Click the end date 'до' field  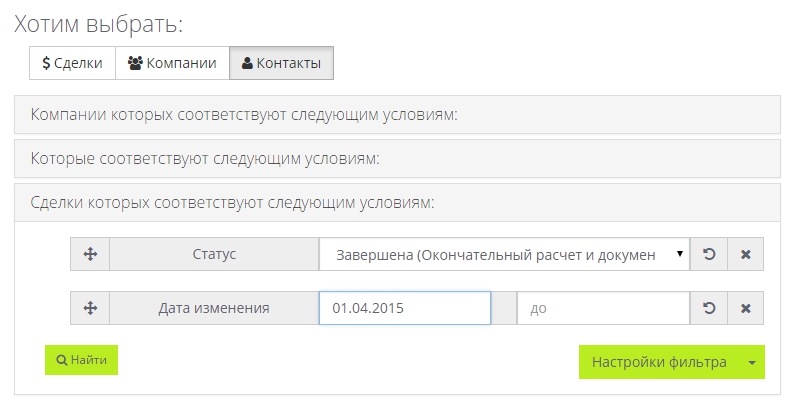coord(603,308)
